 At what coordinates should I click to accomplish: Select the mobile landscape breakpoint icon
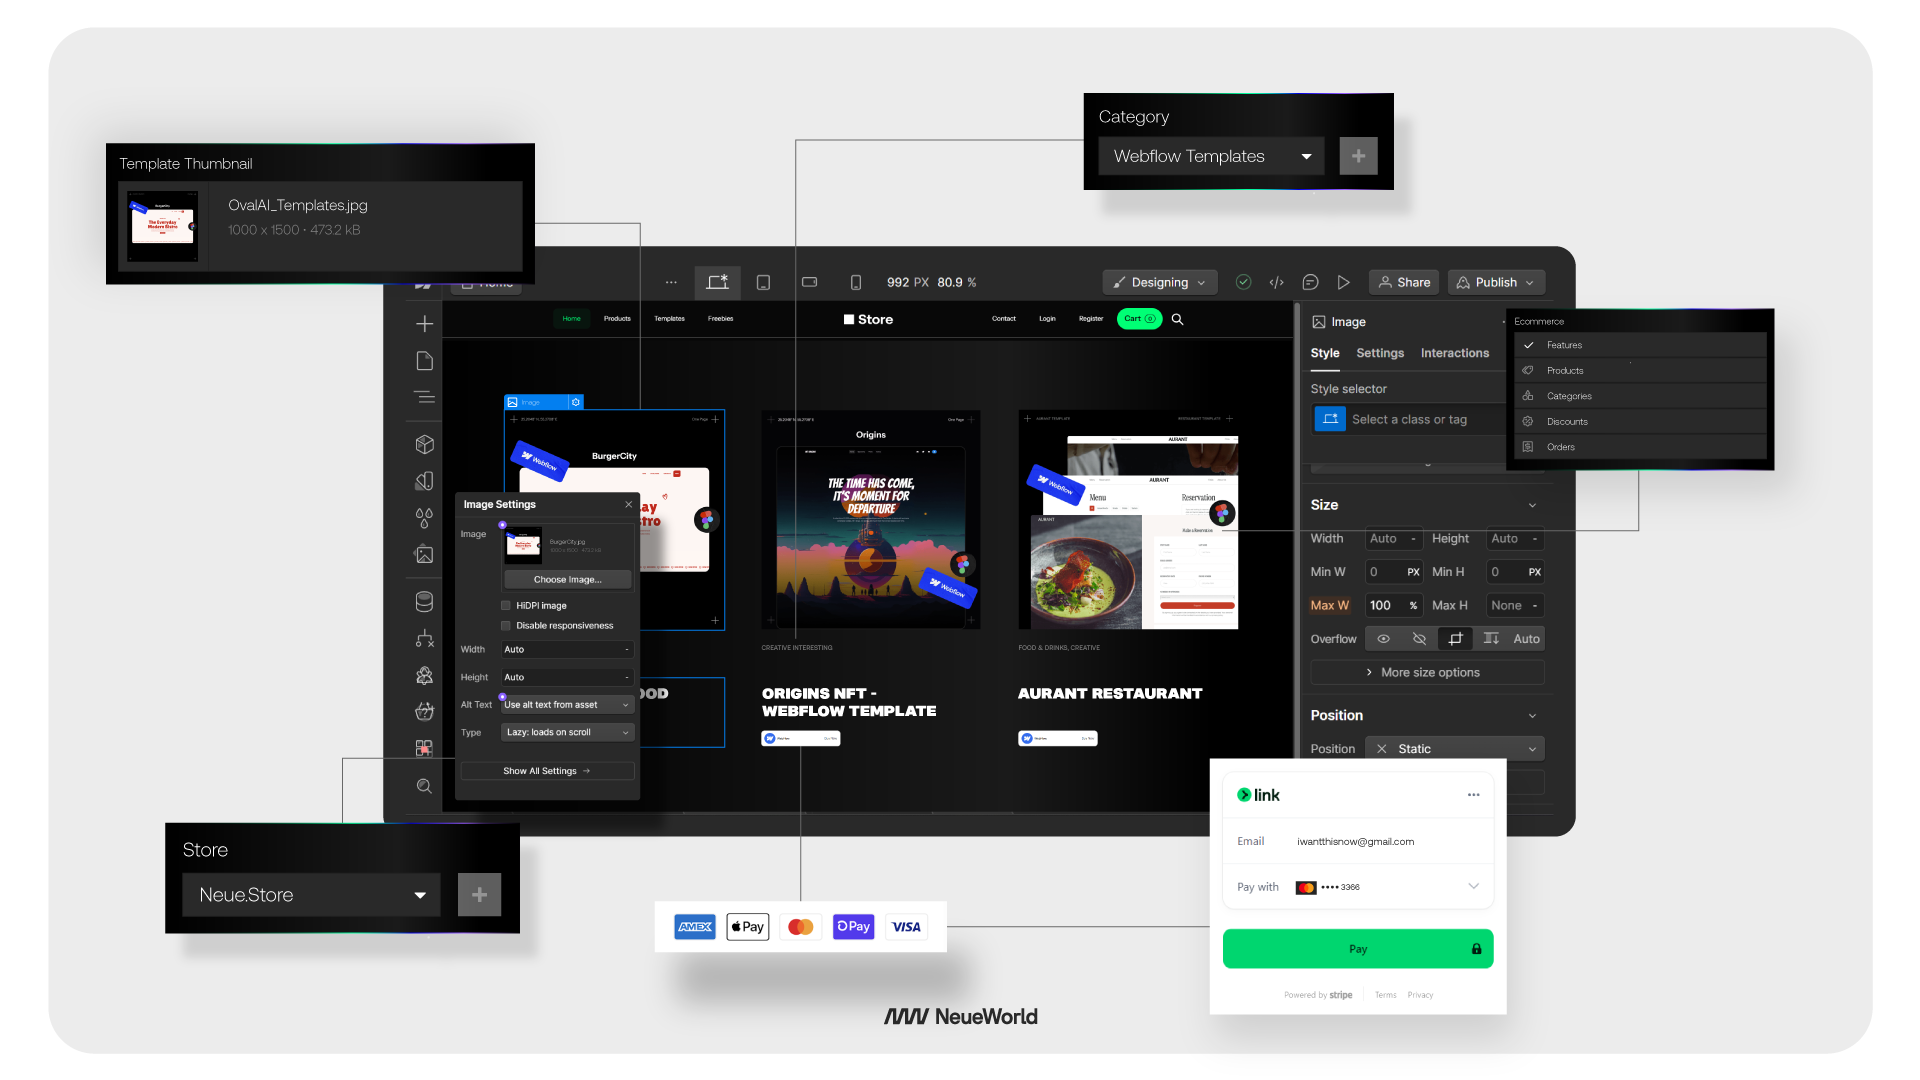pyautogui.click(x=810, y=282)
